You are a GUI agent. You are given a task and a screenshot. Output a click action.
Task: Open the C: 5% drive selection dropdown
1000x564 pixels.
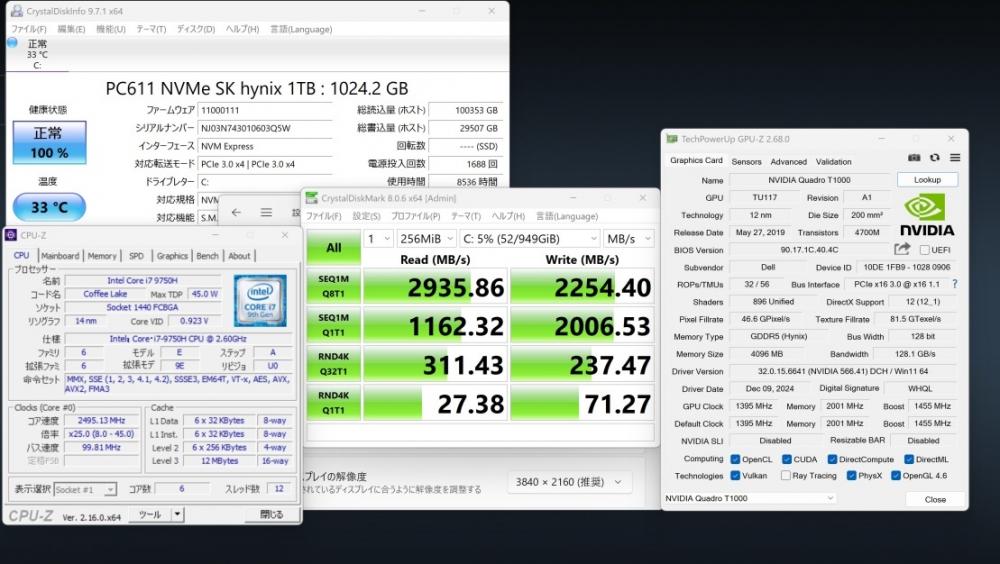(x=529, y=239)
